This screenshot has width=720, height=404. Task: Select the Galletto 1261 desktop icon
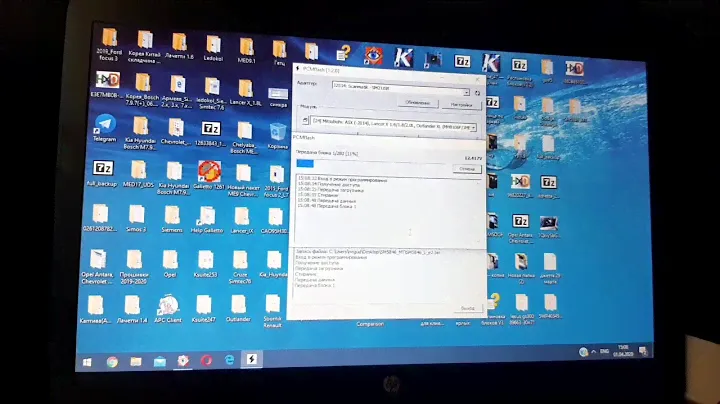[207, 173]
